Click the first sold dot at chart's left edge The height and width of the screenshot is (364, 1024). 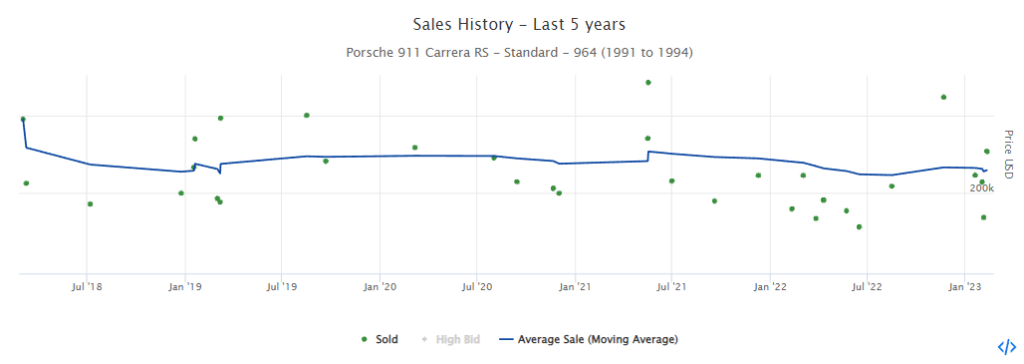click(x=23, y=119)
